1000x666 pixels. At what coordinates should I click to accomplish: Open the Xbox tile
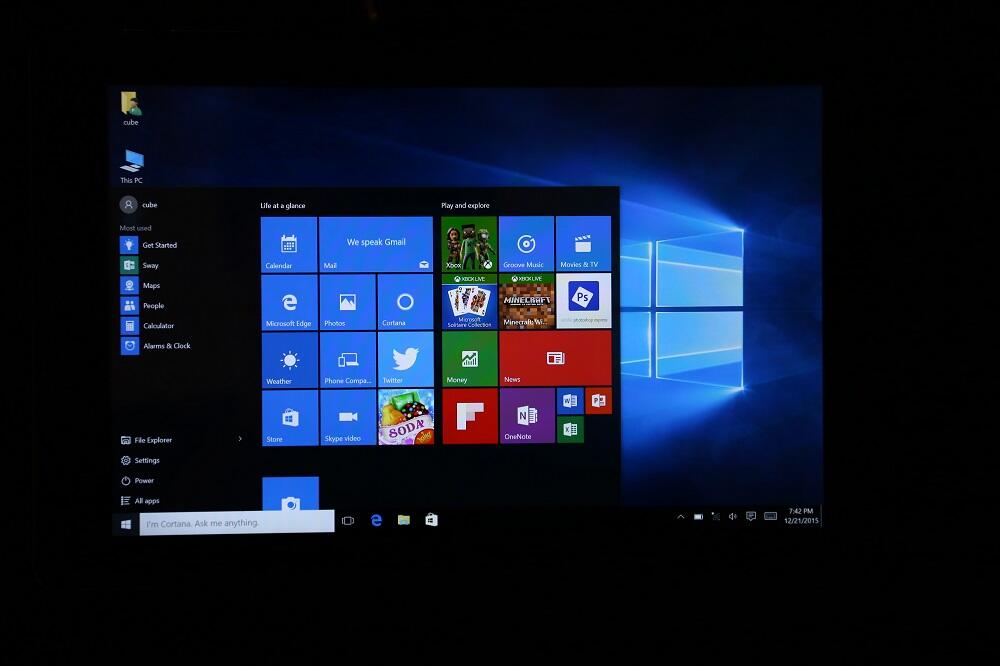[x=469, y=244]
